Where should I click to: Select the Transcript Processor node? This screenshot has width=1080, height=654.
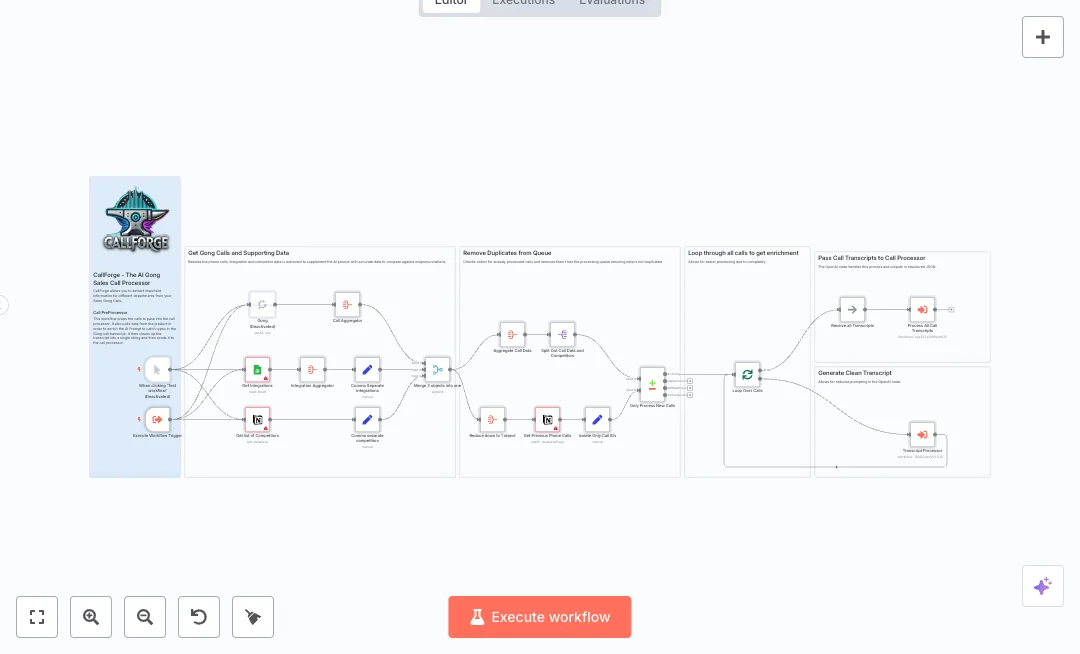(x=922, y=435)
